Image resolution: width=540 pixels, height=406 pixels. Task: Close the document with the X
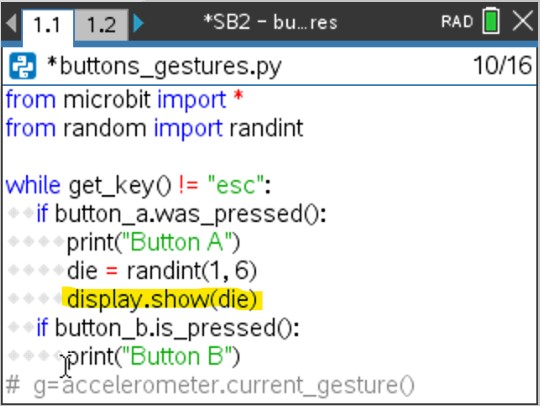pos(522,21)
